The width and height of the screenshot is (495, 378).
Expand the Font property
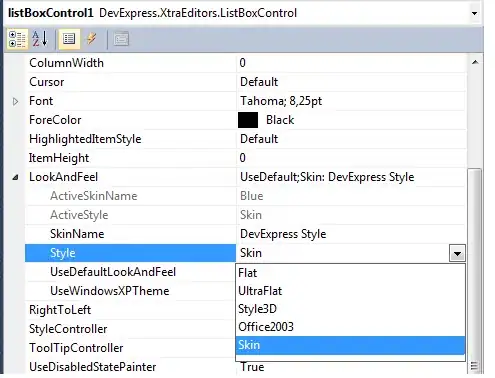click(x=15, y=101)
